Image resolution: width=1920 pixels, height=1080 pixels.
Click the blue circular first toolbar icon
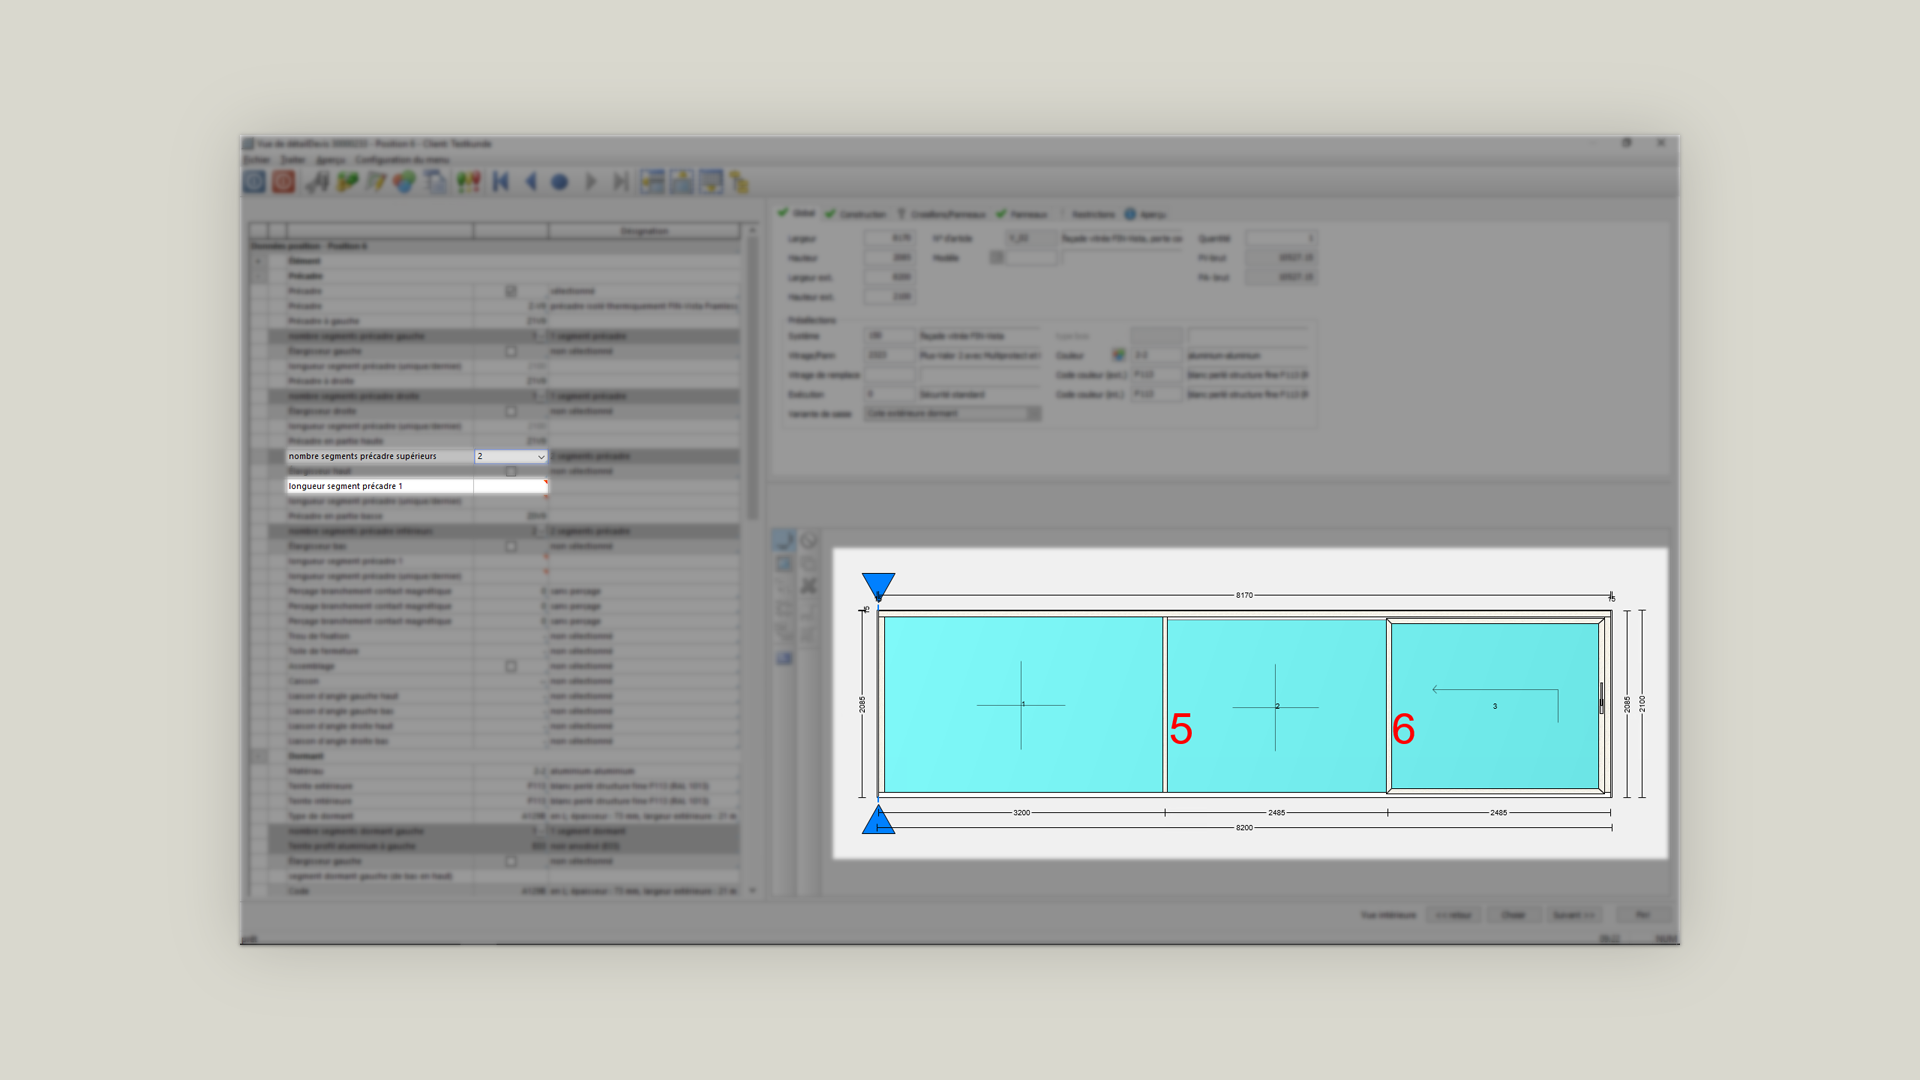[x=254, y=182]
